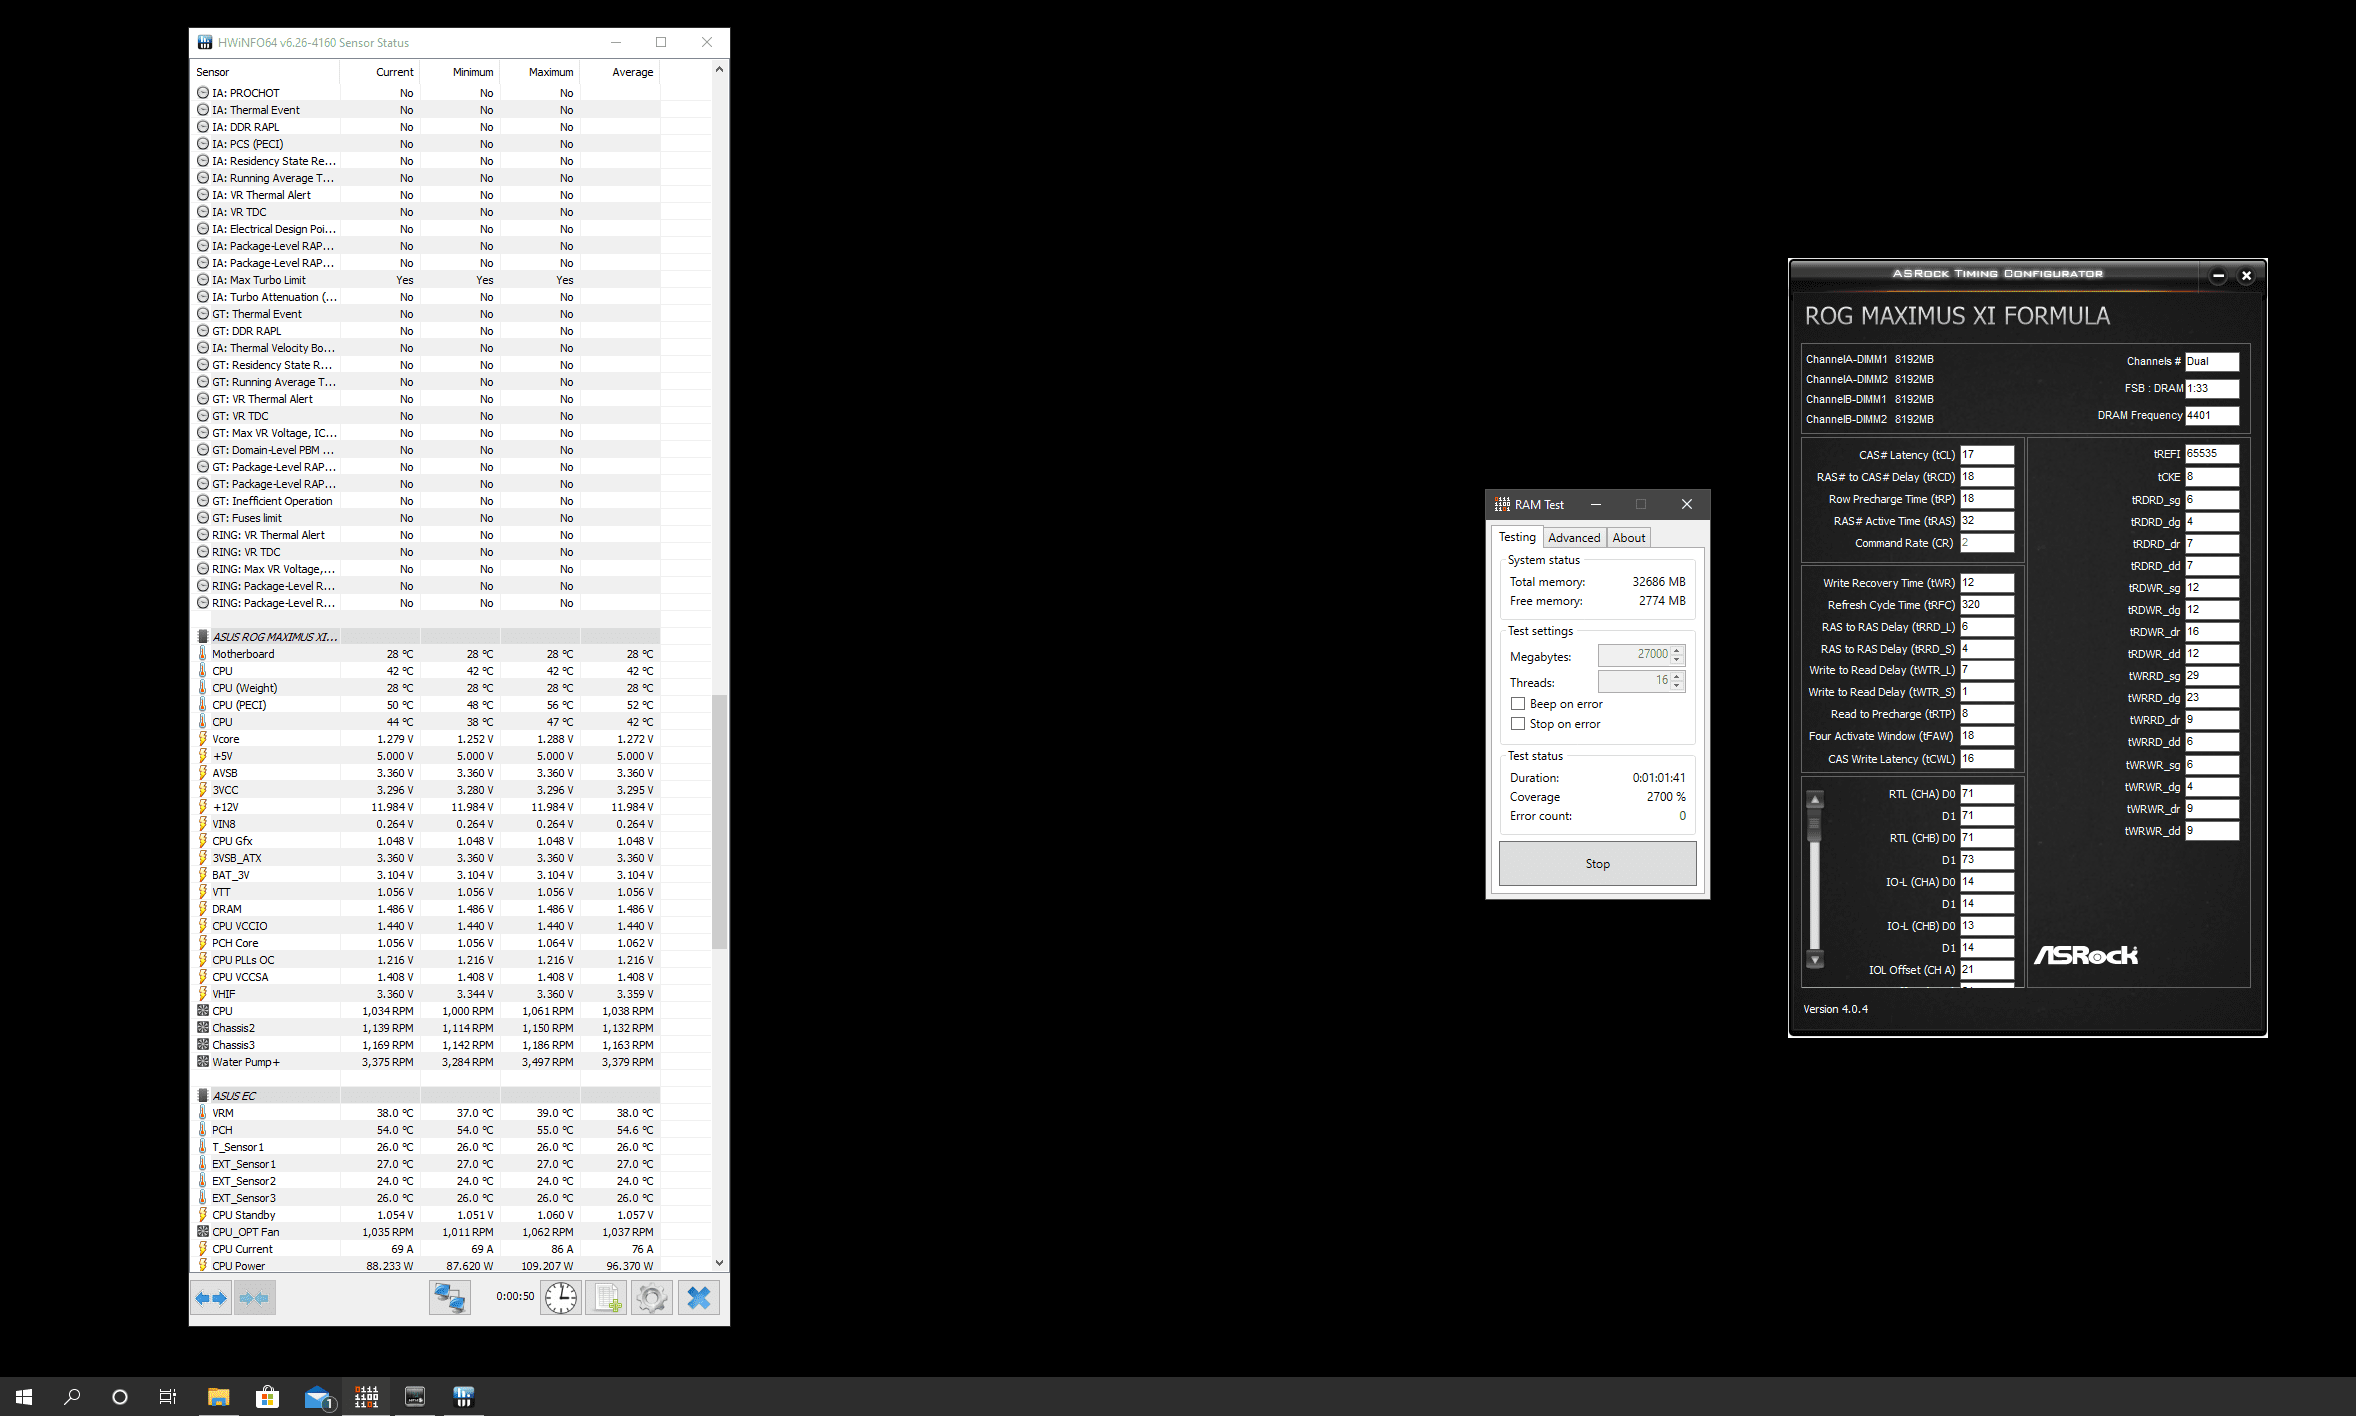This screenshot has width=2356, height=1416.
Task: Click RTL list scroll up arrow in Timing Configurator
Action: coord(1815,799)
